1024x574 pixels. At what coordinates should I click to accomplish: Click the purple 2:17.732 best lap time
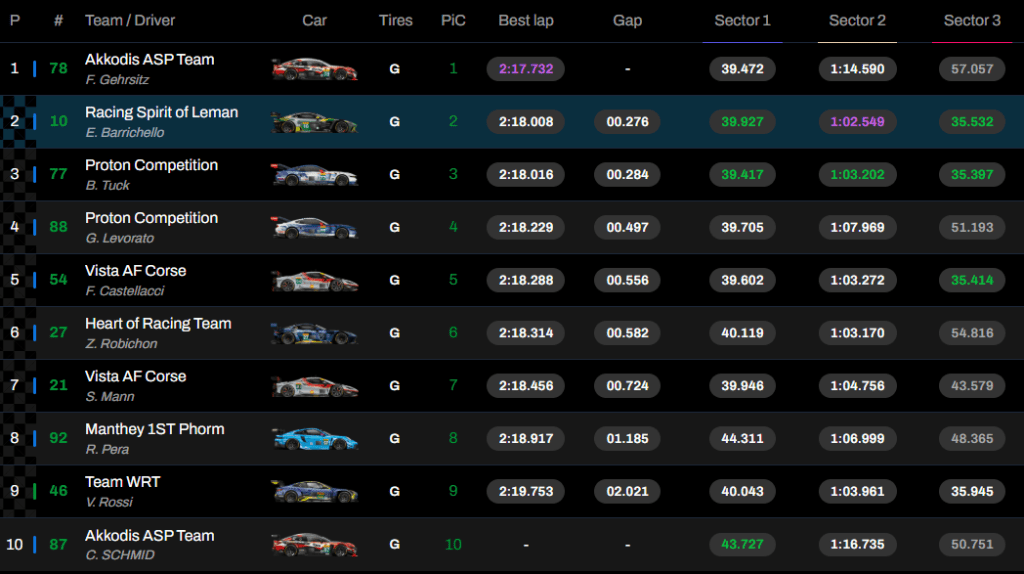click(526, 69)
